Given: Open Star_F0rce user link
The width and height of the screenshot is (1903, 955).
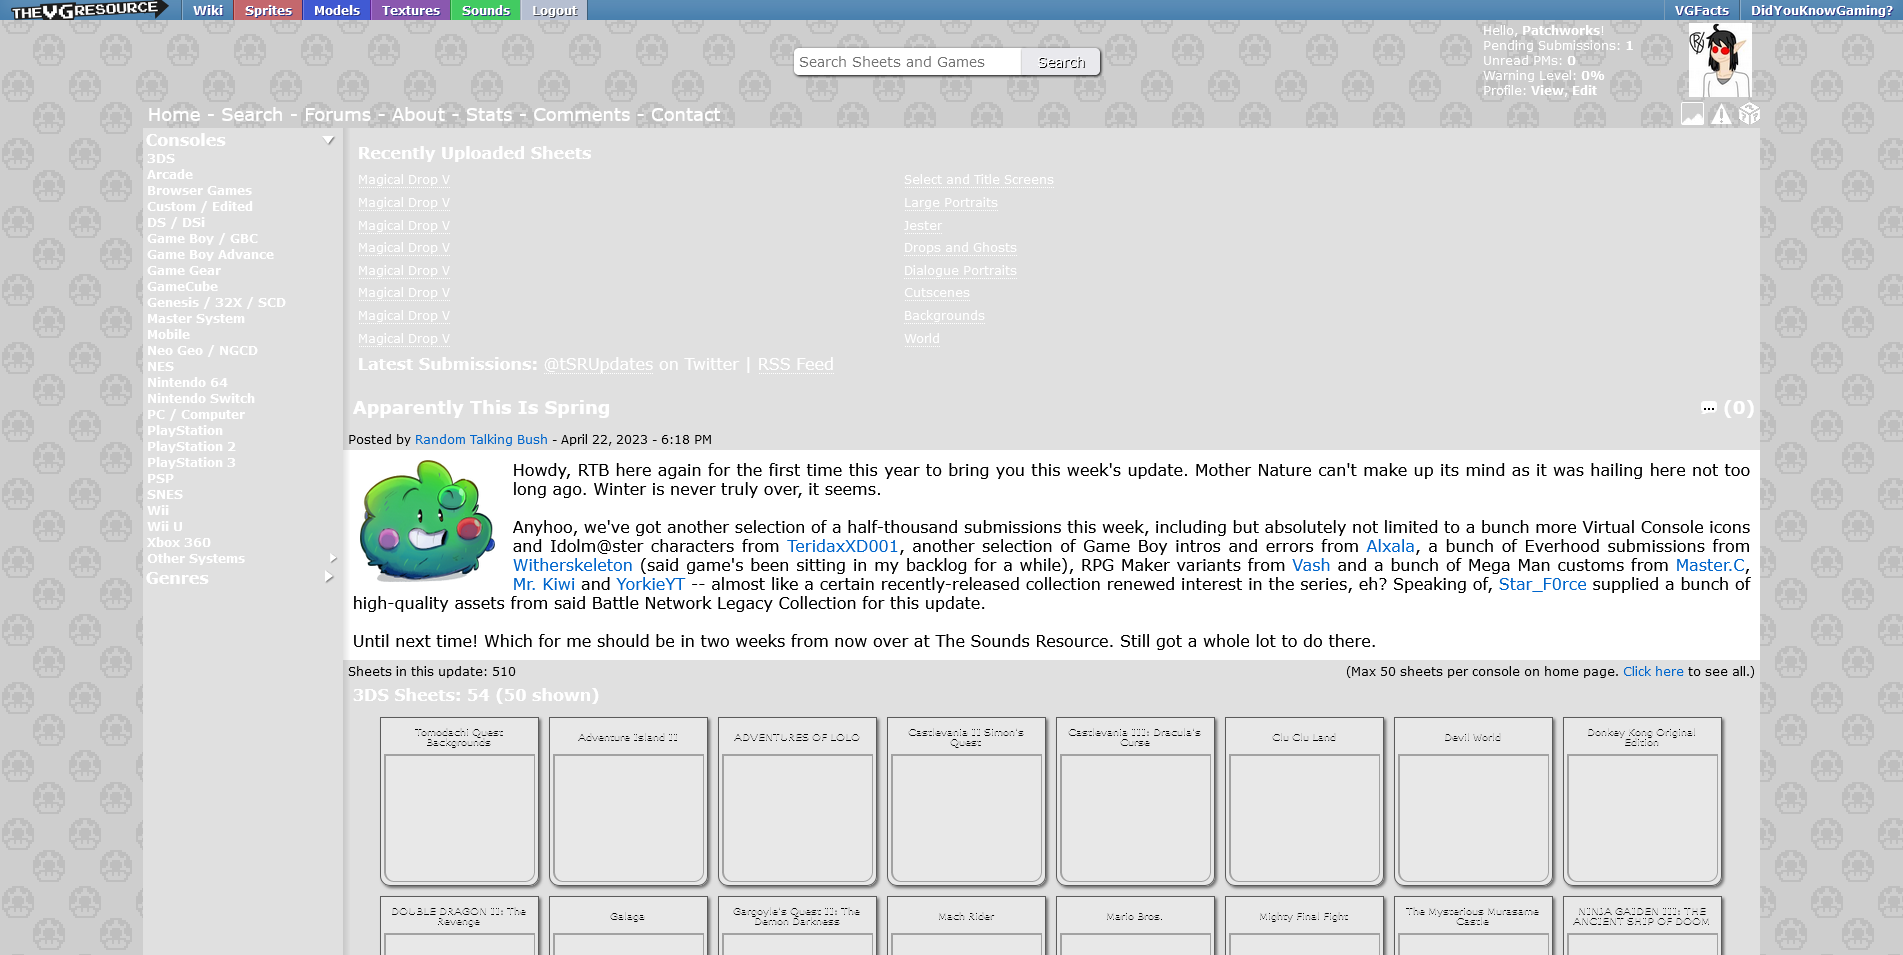Looking at the screenshot, I should 1542,584.
